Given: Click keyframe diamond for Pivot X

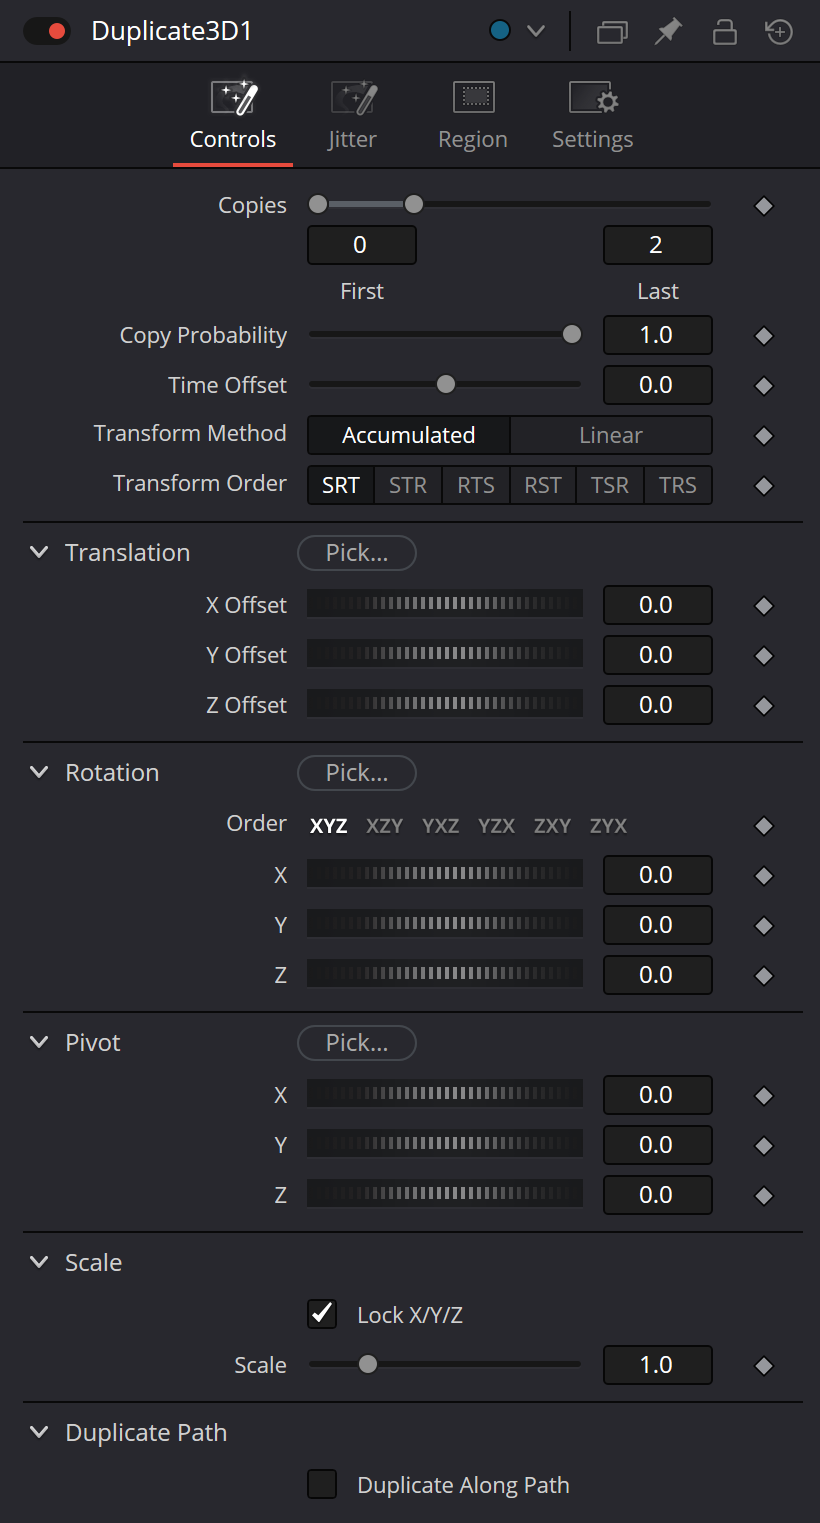Looking at the screenshot, I should click(x=764, y=1096).
